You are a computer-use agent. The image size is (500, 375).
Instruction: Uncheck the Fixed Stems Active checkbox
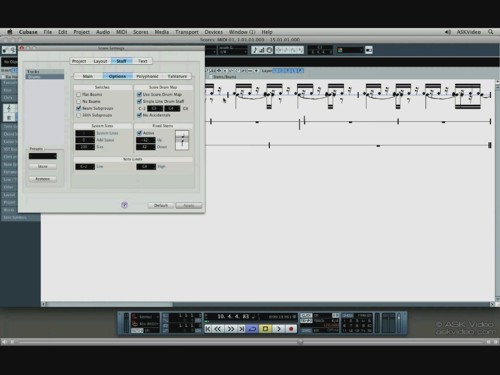tap(139, 133)
